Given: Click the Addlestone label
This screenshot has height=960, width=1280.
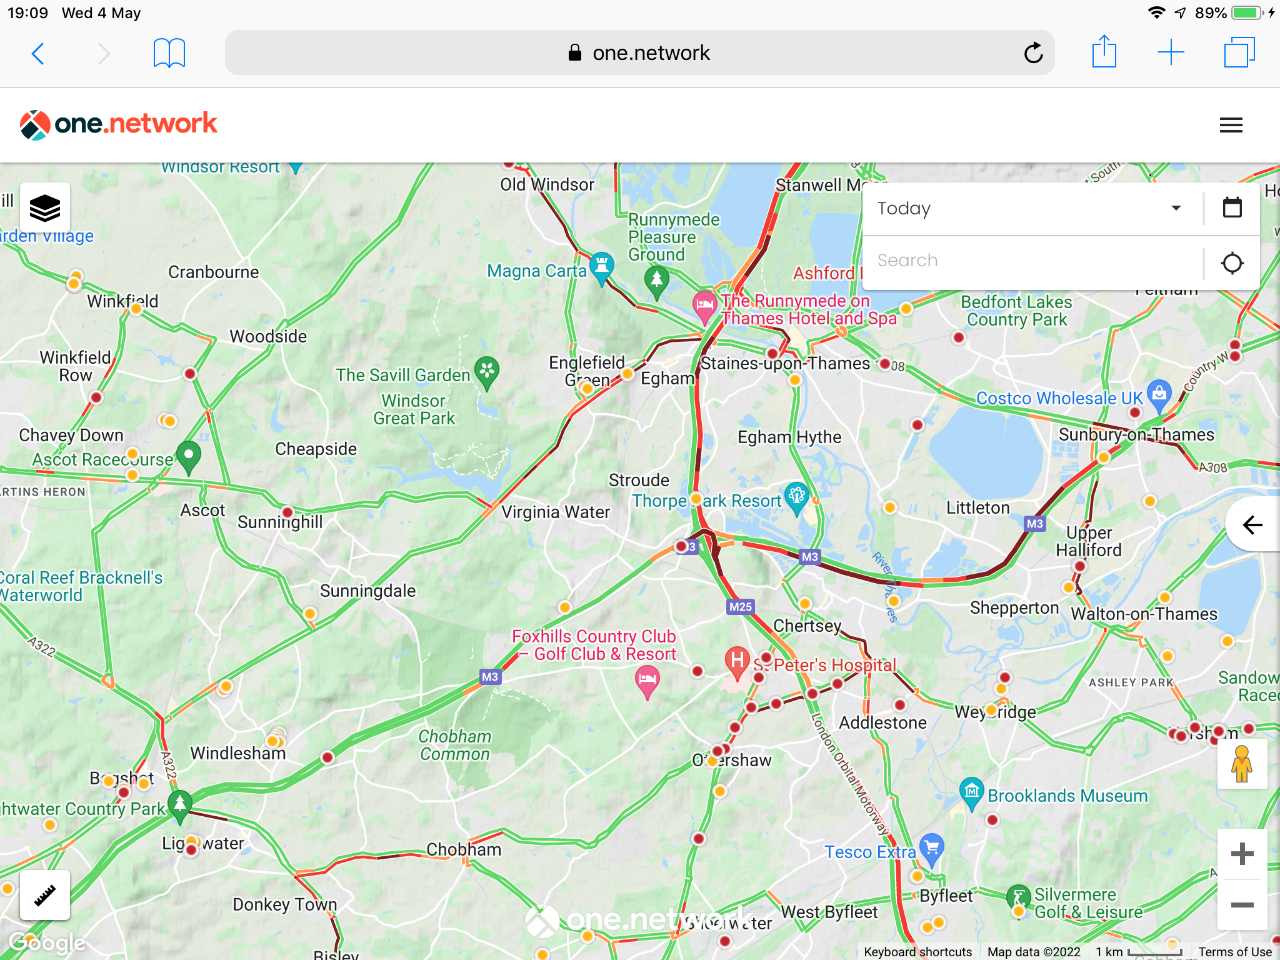Looking at the screenshot, I should 883,722.
